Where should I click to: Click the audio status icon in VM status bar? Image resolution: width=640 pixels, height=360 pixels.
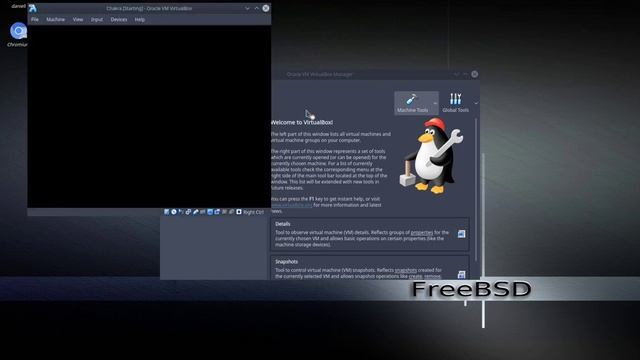coord(181,212)
